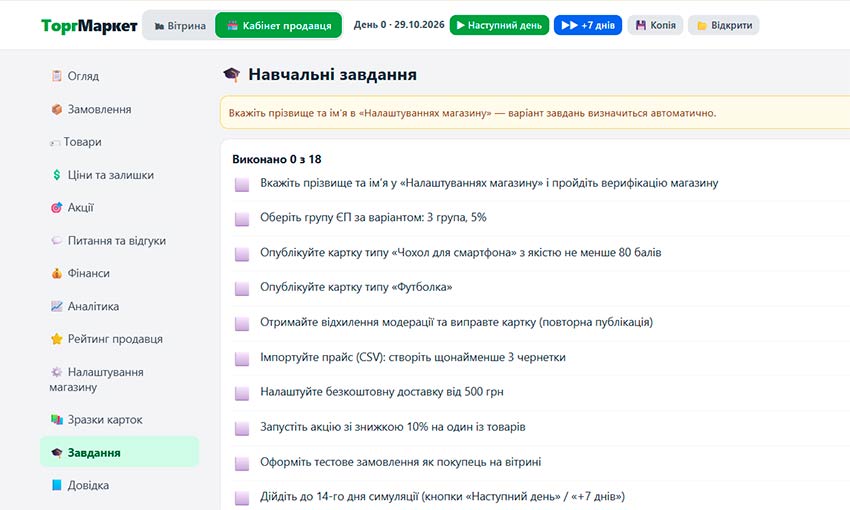Screen dimensions: 850x510
Task: Check the відхилення модерації task box
Action: 242,324
